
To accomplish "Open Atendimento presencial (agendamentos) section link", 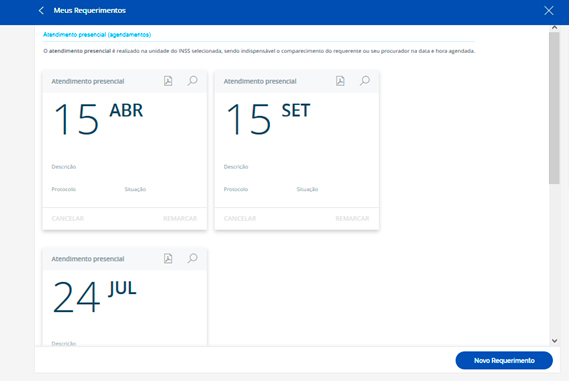I will click(97, 35).
